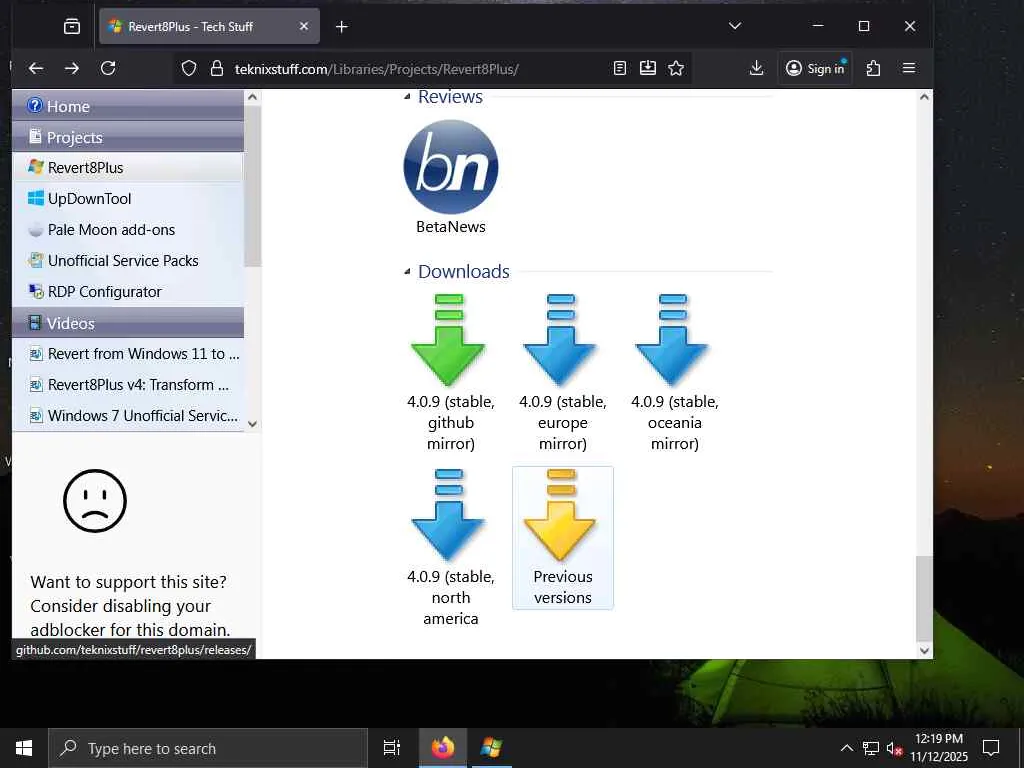1024x768 pixels.
Task: Click the Sign in button
Action: [815, 68]
